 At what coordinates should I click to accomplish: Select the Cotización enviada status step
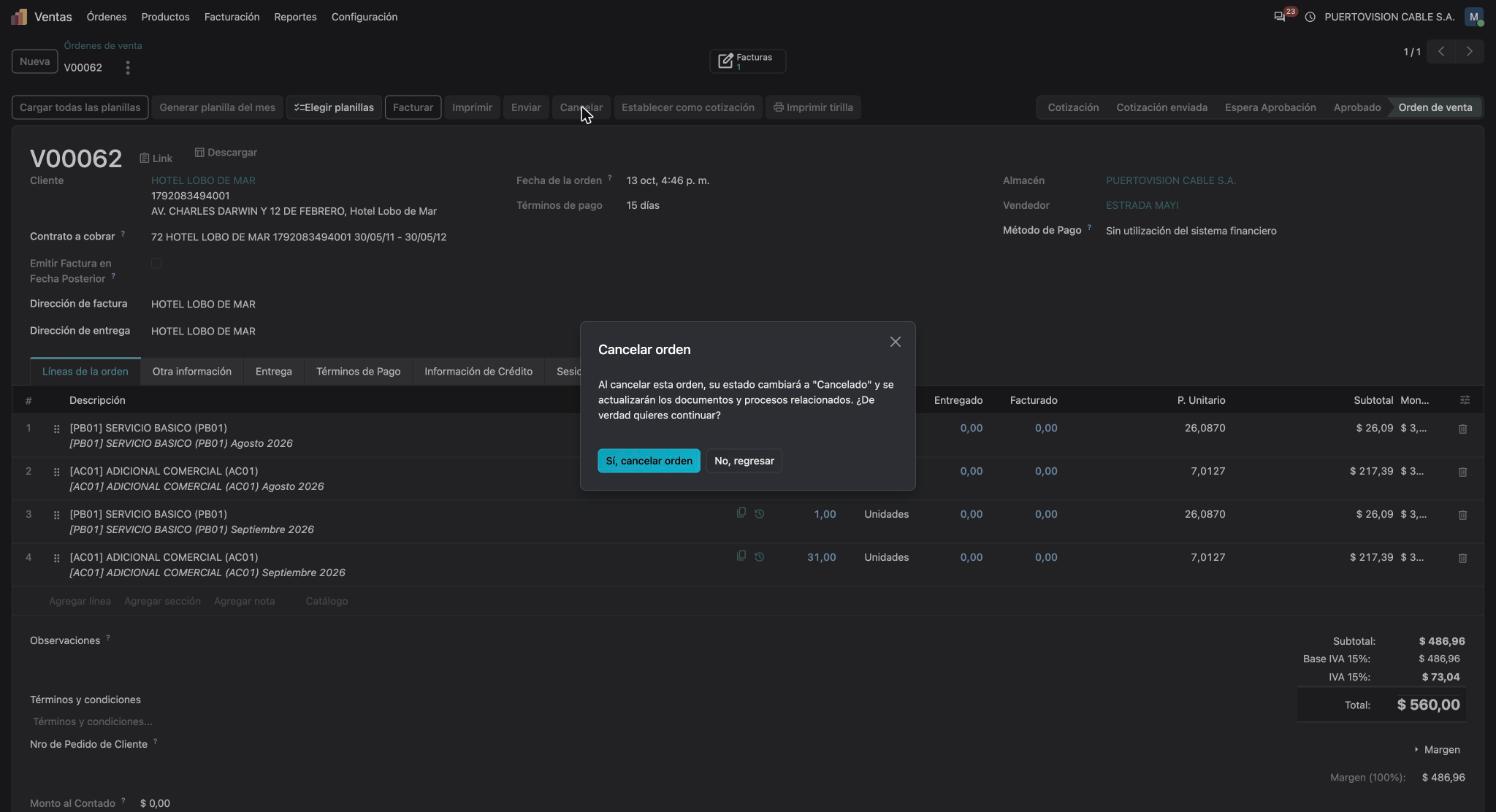click(1161, 108)
